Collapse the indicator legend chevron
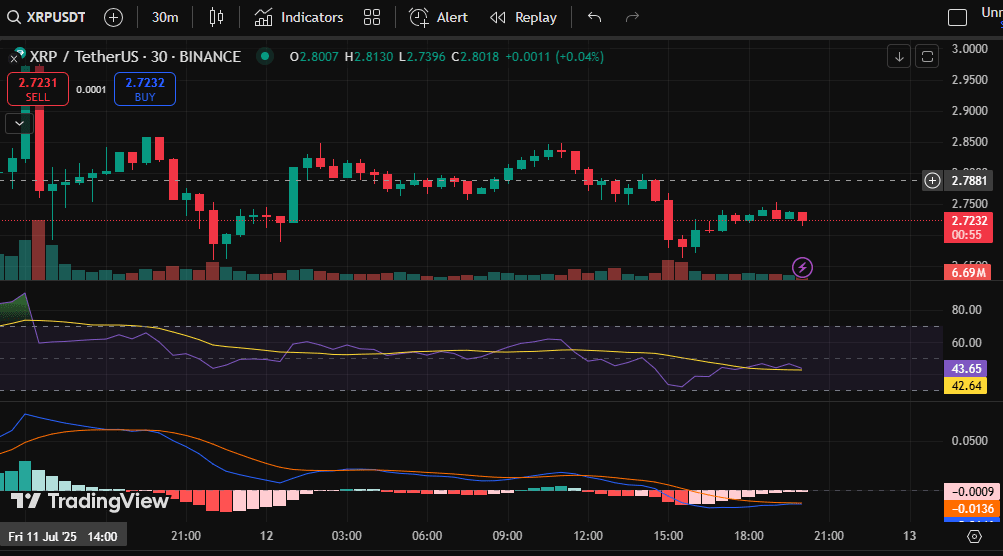 19,123
